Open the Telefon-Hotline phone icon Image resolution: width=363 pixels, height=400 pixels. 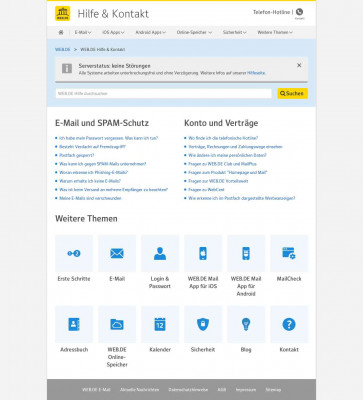(x=299, y=12)
